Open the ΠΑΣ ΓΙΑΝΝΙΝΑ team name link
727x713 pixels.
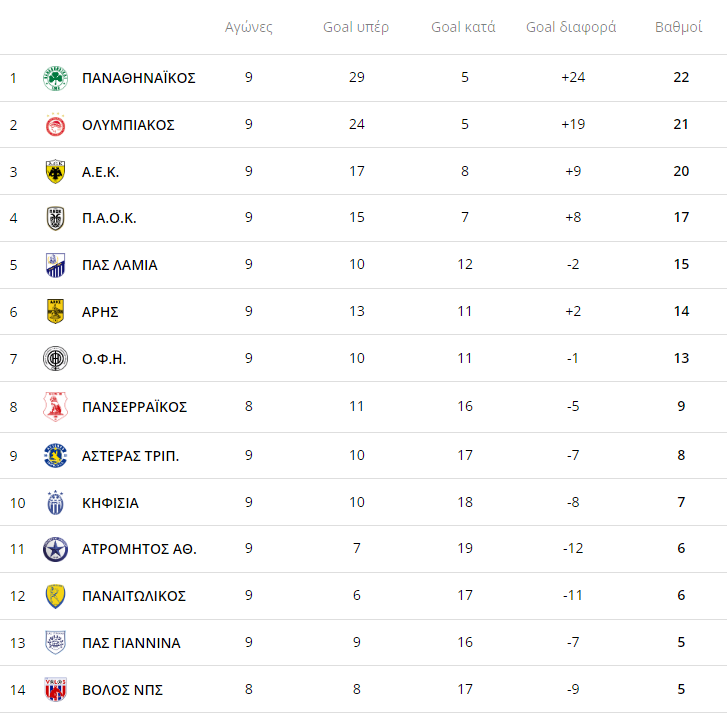131,643
